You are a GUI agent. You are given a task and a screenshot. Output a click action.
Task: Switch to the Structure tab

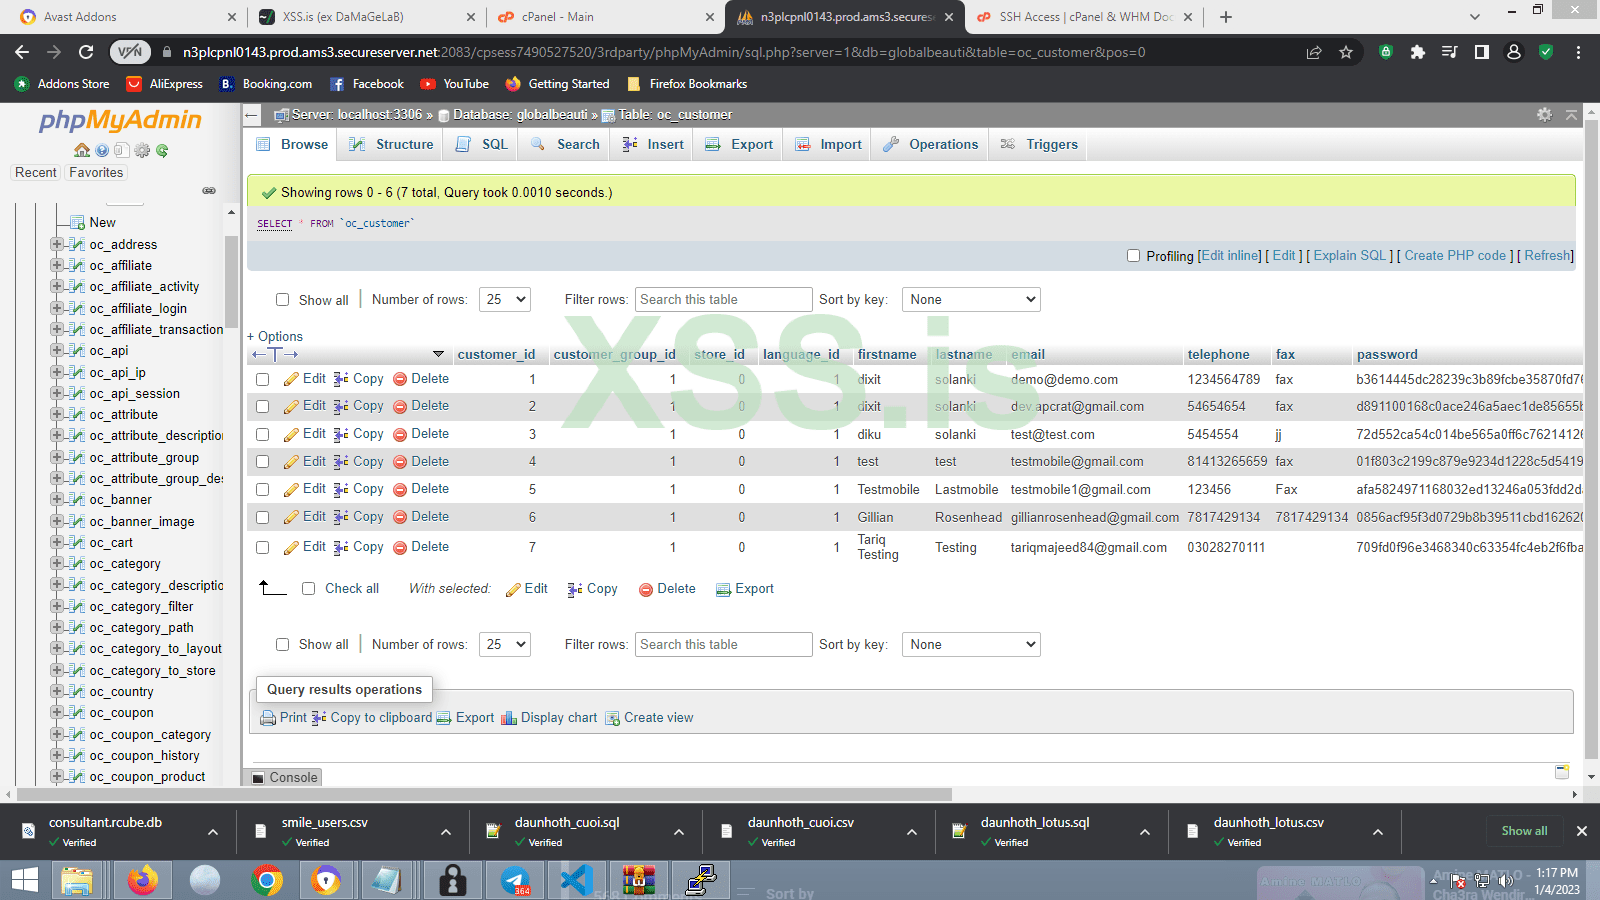[x=391, y=145]
